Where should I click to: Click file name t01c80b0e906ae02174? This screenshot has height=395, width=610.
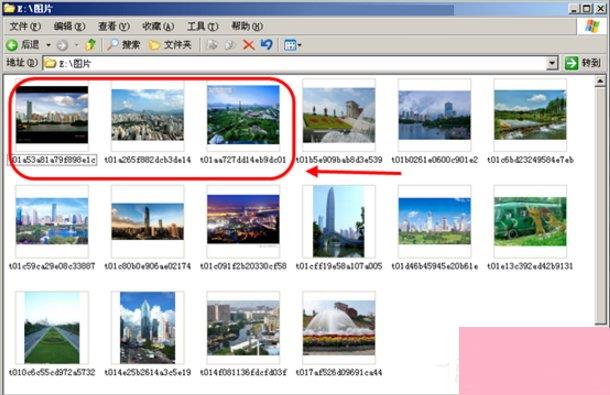(147, 266)
